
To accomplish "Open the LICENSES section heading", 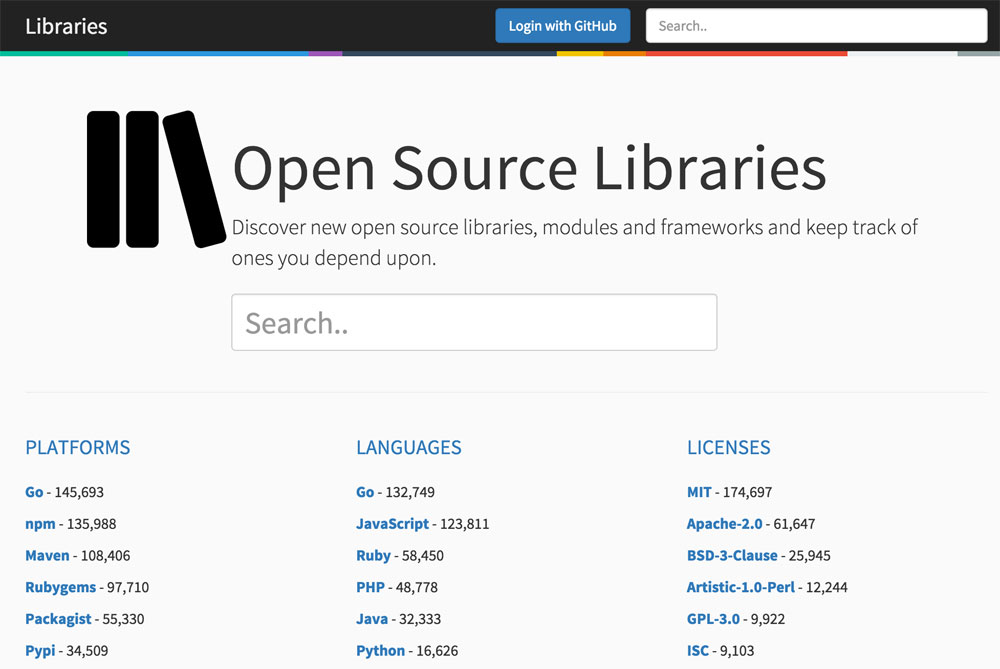I will tap(729, 447).
